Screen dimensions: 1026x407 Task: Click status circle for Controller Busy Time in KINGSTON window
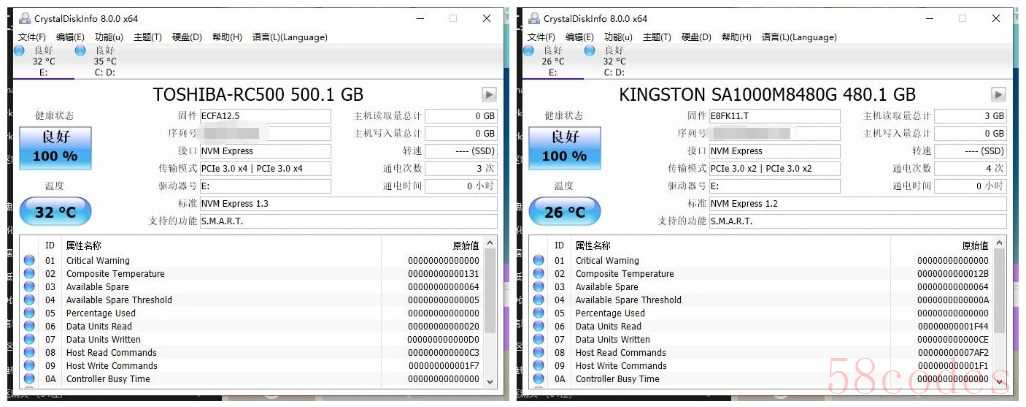click(x=539, y=378)
